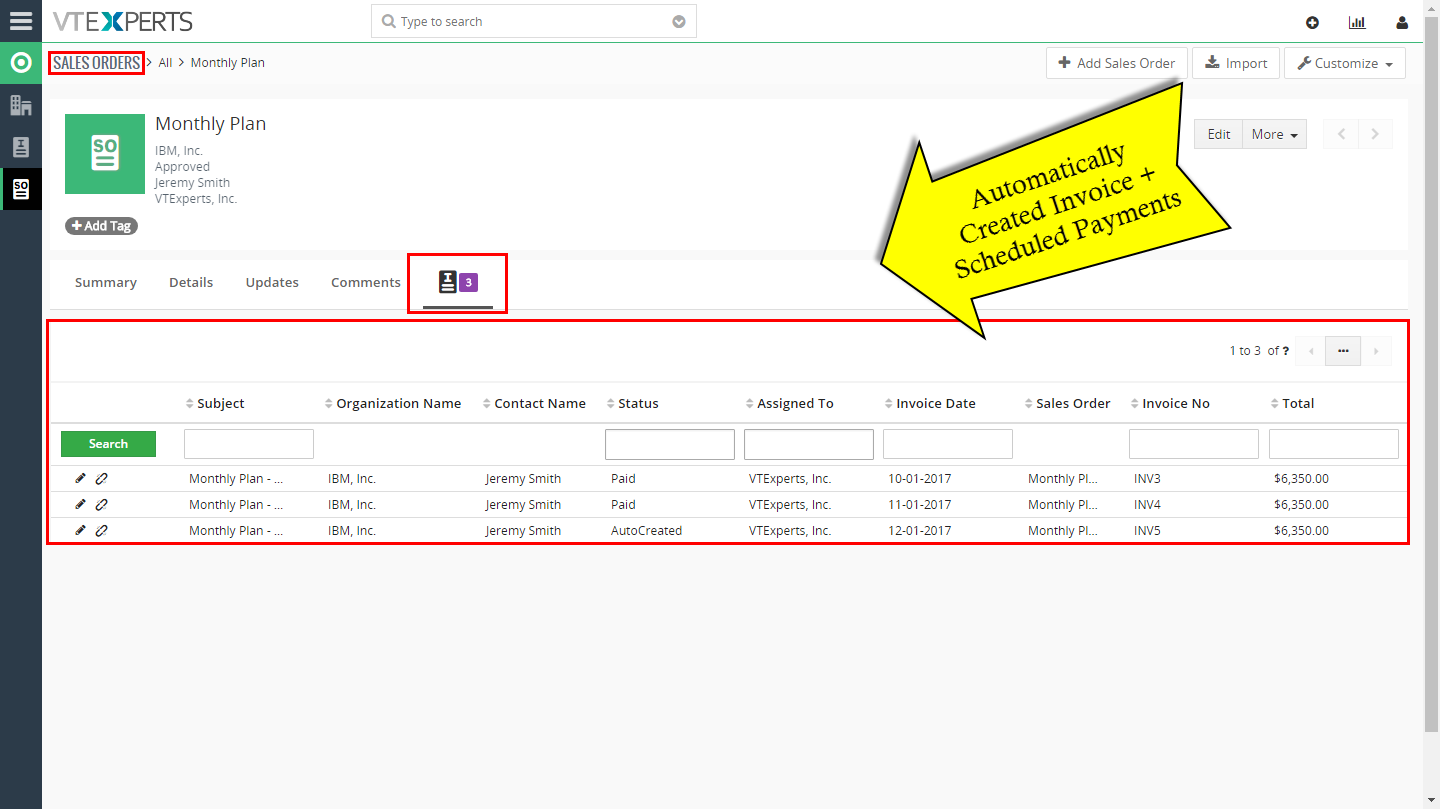Click the Add Tag button
Viewport: 1440px width, 809px height.
pos(101,226)
